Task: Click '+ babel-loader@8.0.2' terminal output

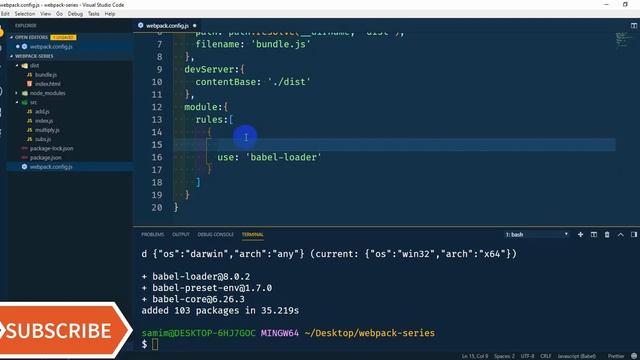Action: click(196, 276)
